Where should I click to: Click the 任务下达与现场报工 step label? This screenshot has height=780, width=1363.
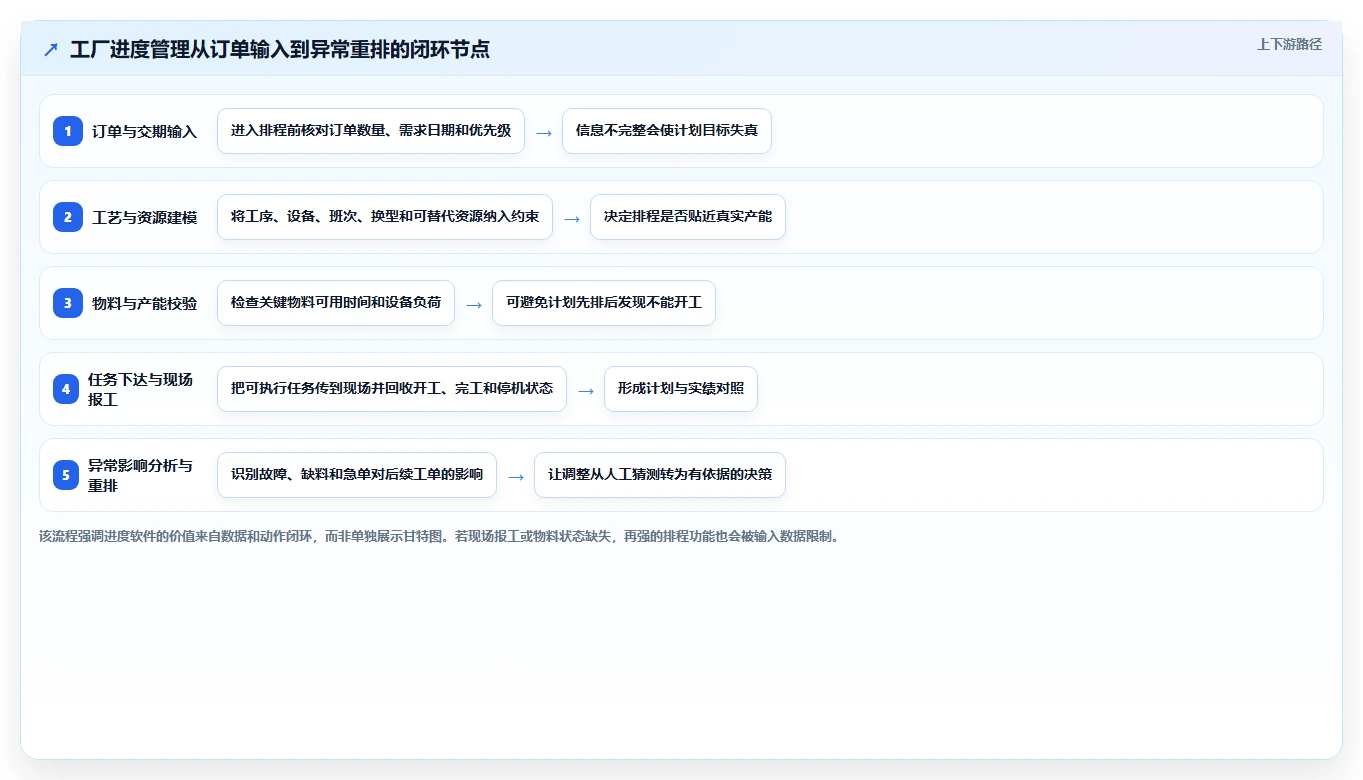pos(141,389)
